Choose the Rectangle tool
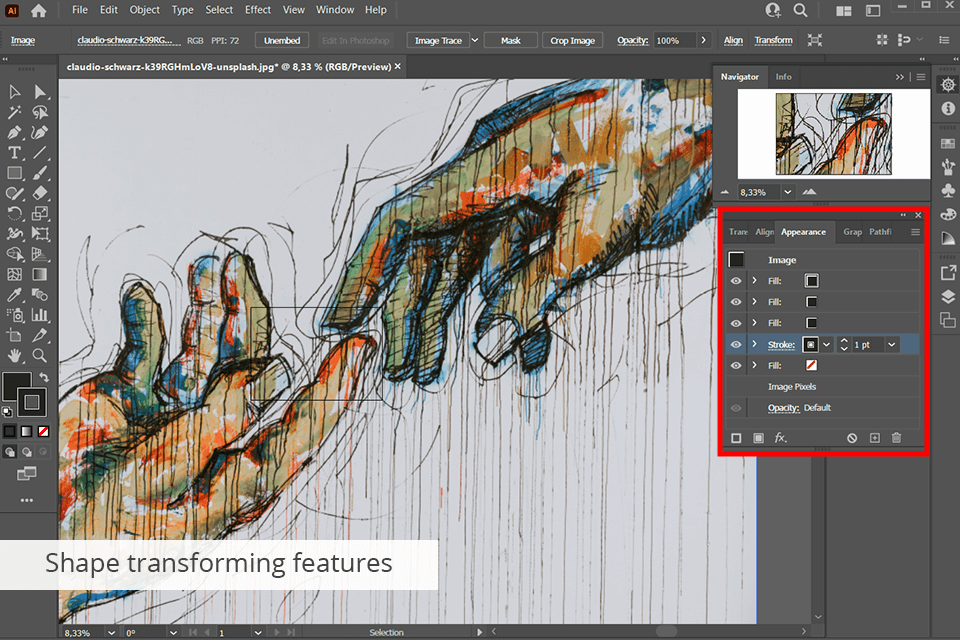The width and height of the screenshot is (960, 640). pos(15,173)
